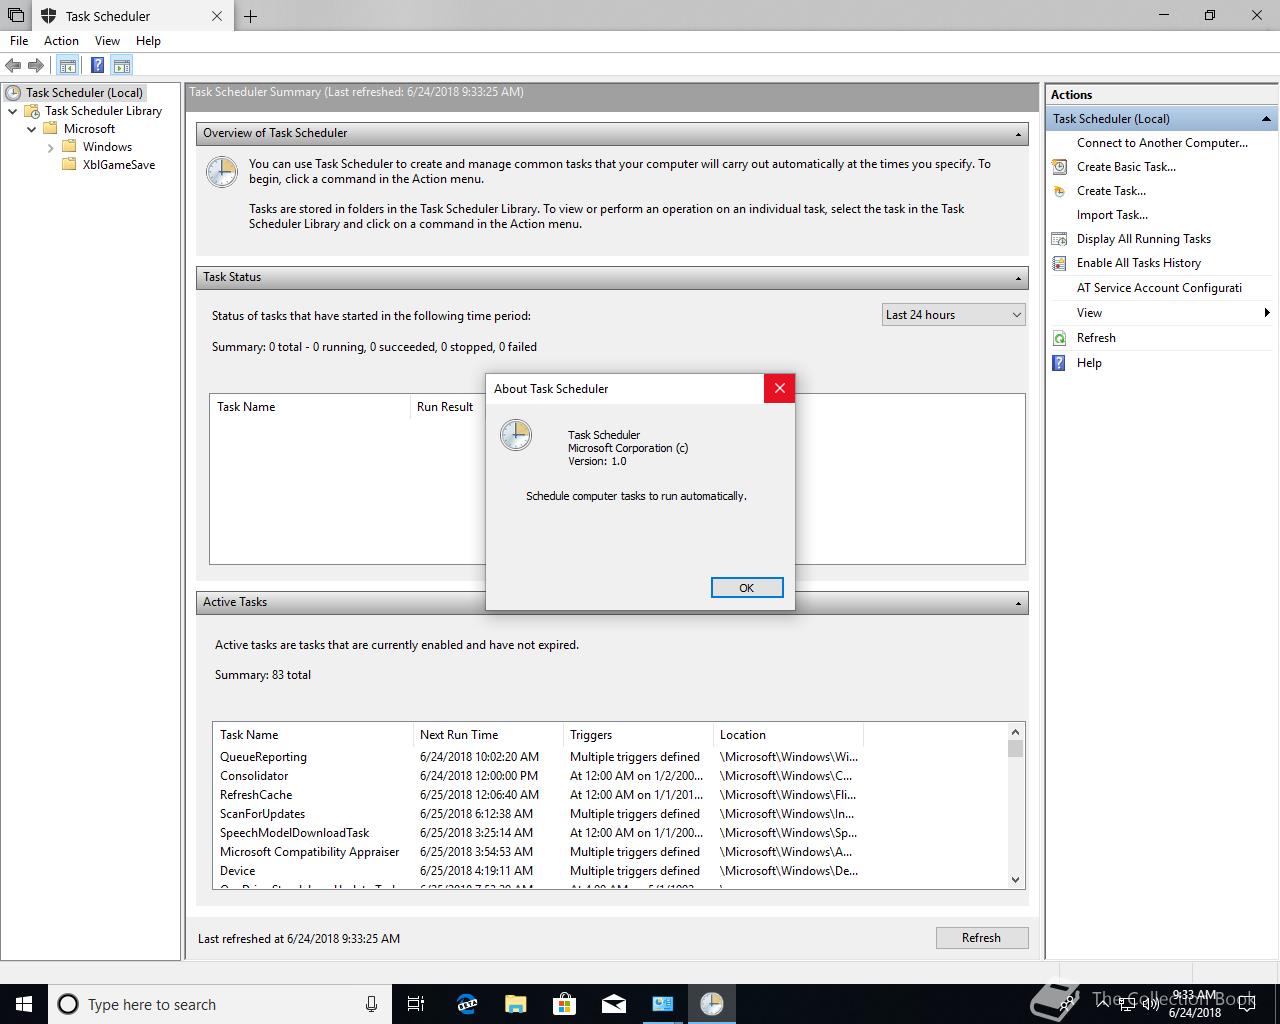Open Microsoft Store from the taskbar
This screenshot has height=1024, width=1280.
(565, 1004)
